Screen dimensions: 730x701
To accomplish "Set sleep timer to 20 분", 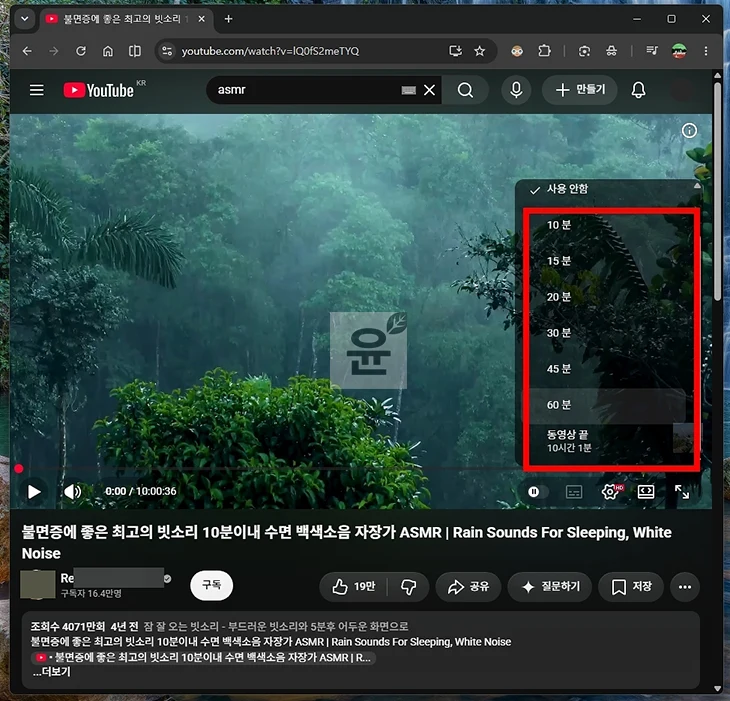I will [605, 297].
